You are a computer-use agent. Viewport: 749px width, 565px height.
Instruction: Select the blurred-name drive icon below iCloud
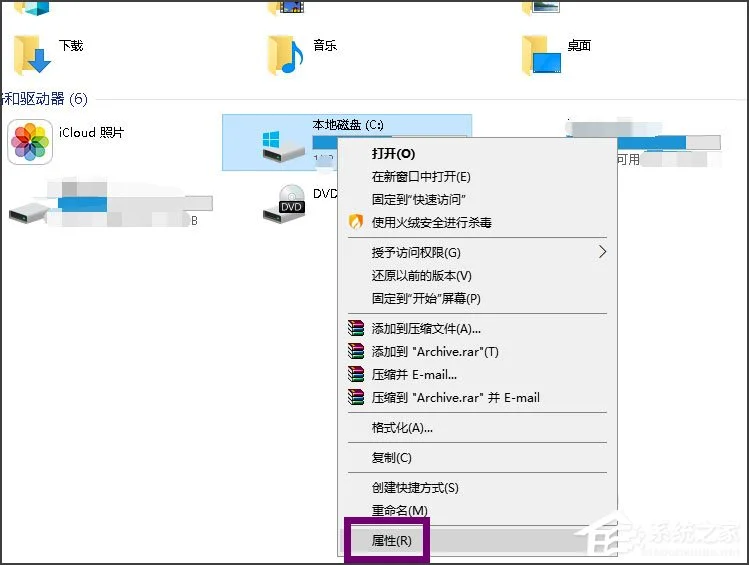pyautogui.click(x=29, y=213)
